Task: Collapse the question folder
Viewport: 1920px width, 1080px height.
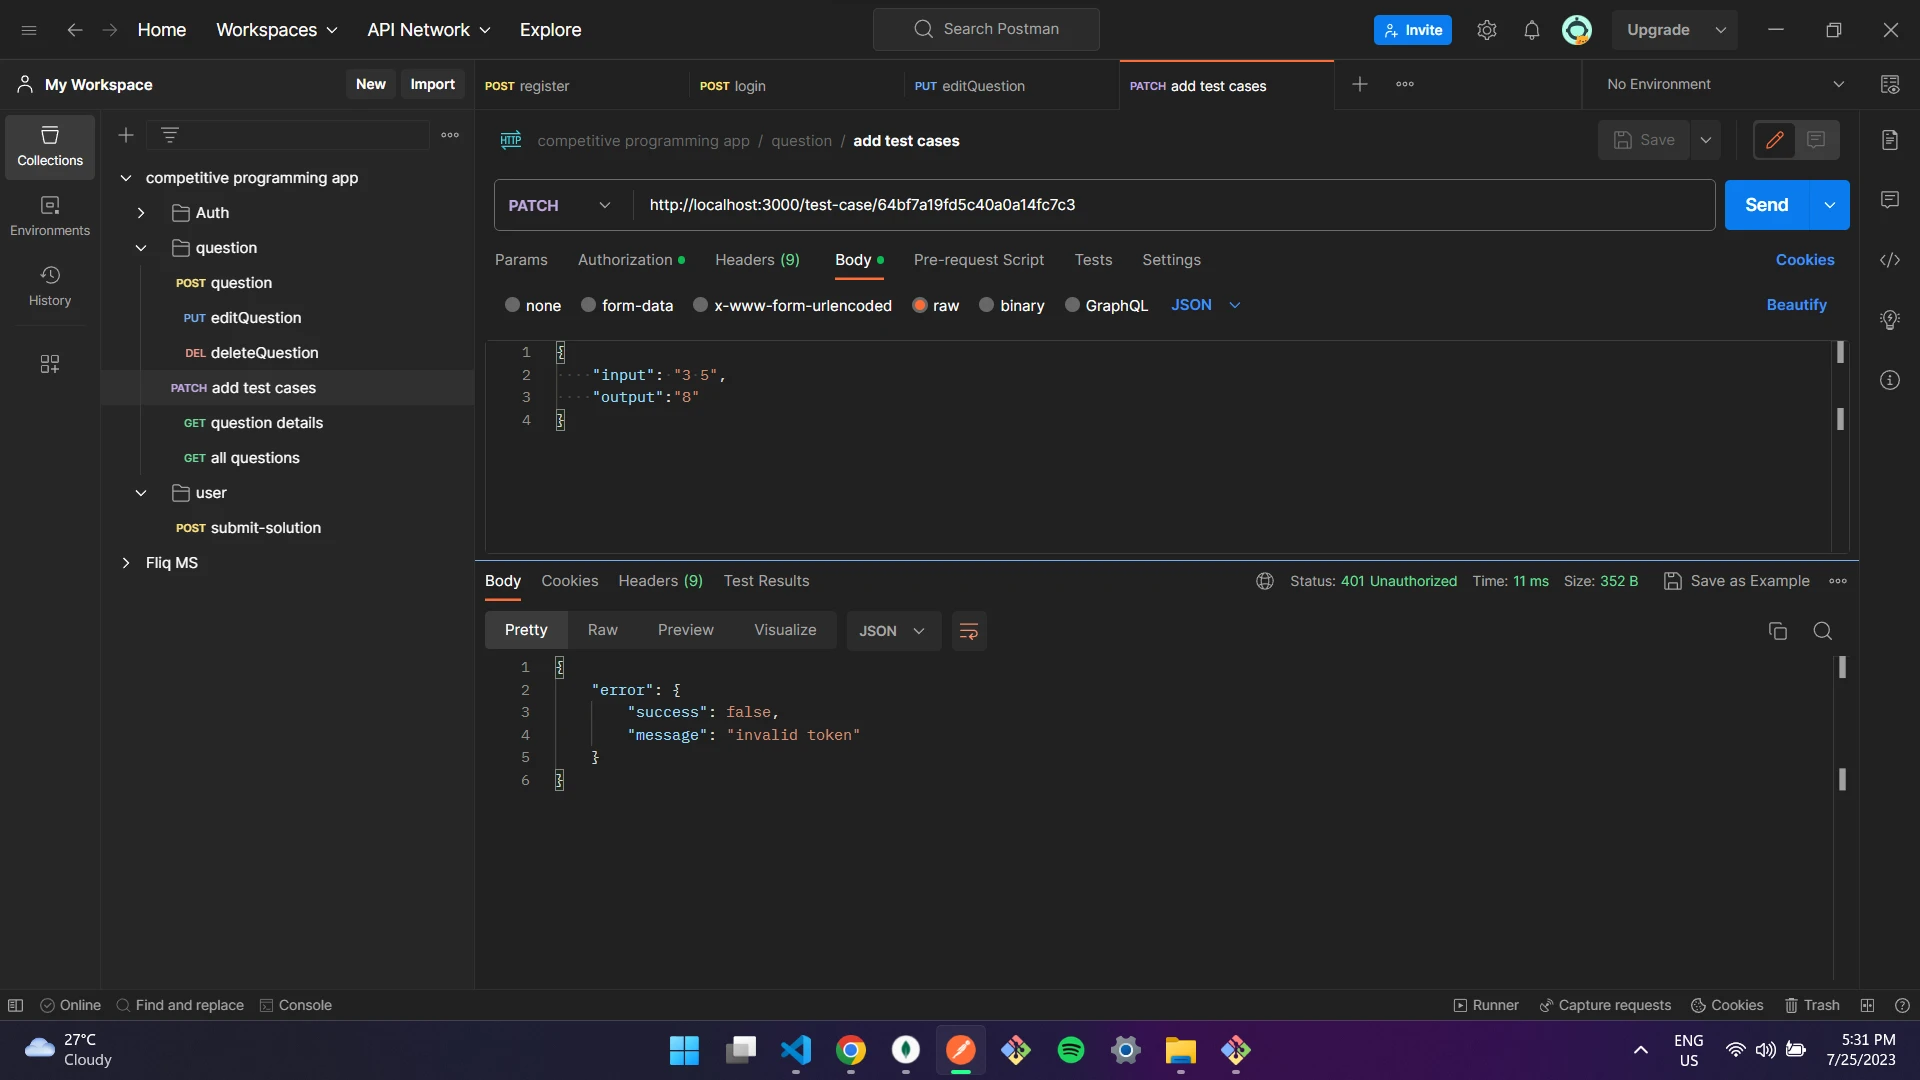Action: [x=141, y=248]
